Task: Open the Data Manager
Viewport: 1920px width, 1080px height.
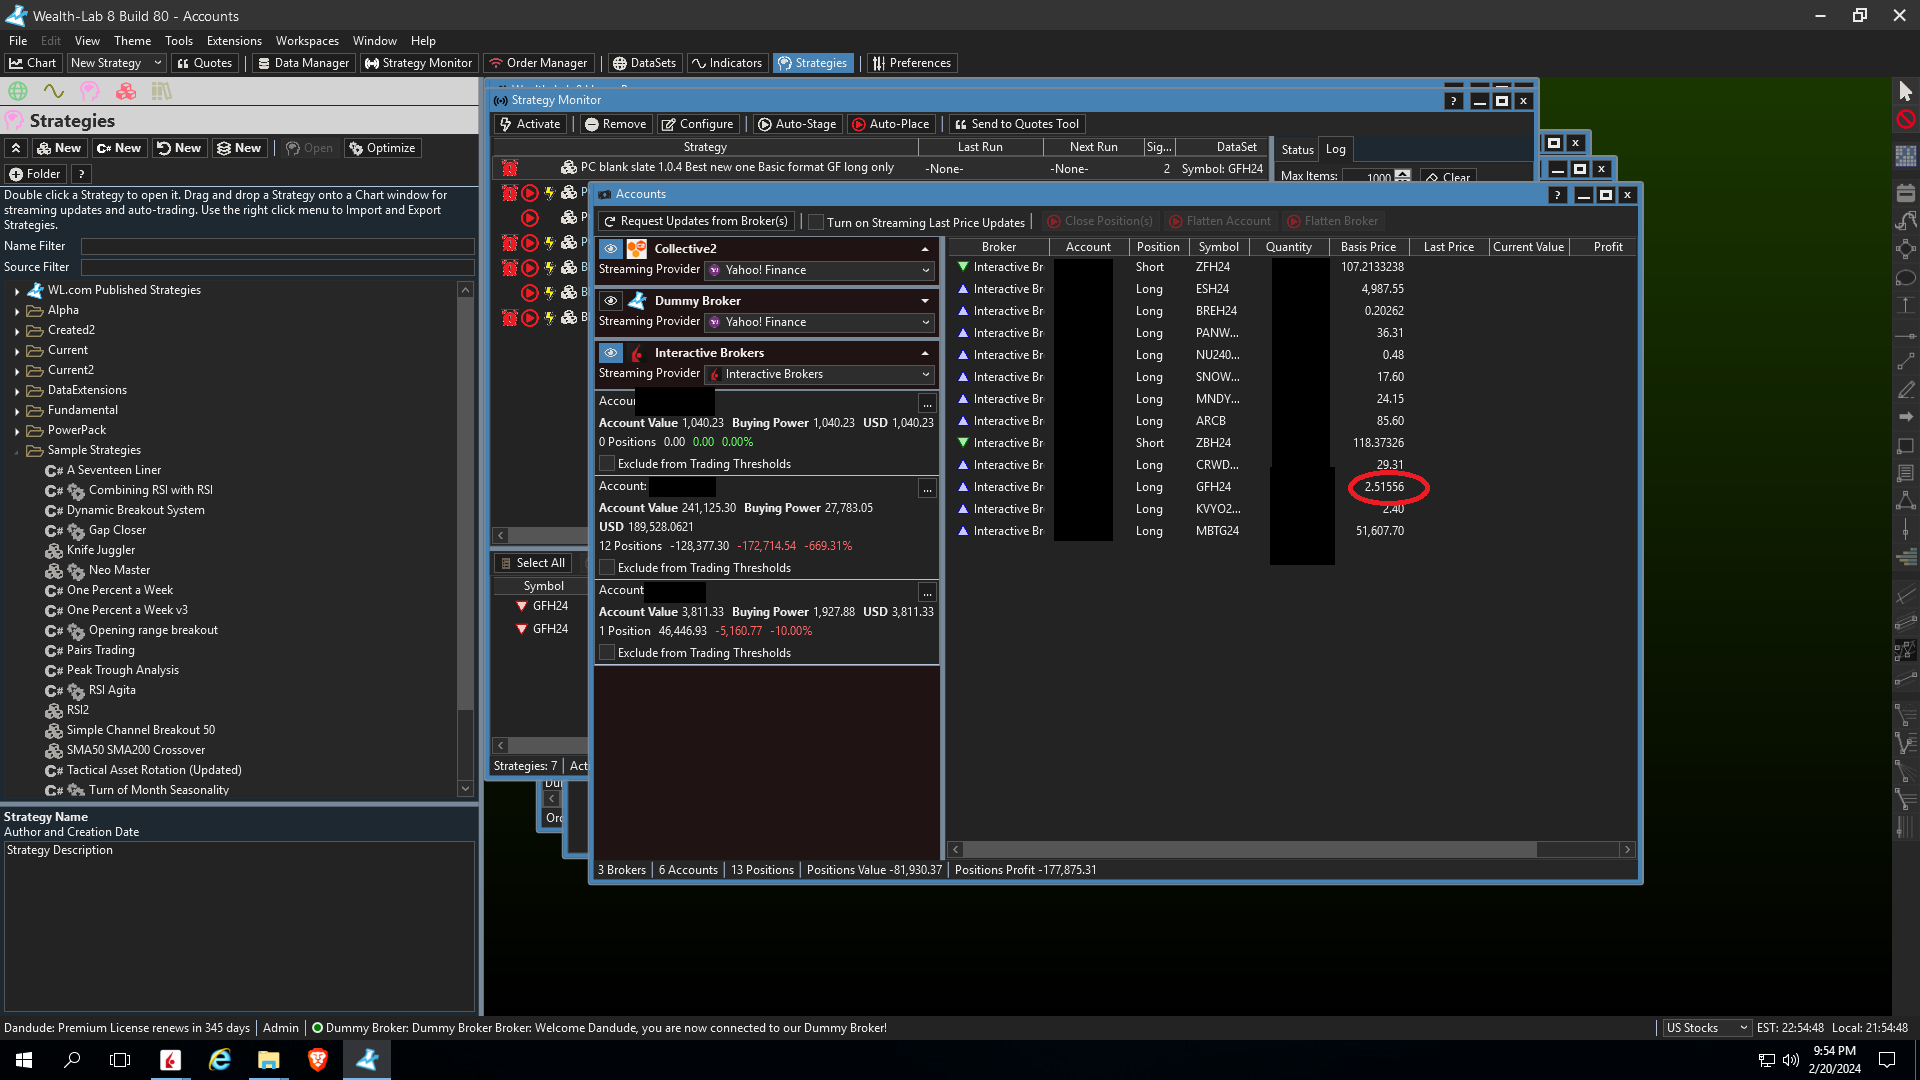Action: (x=302, y=63)
